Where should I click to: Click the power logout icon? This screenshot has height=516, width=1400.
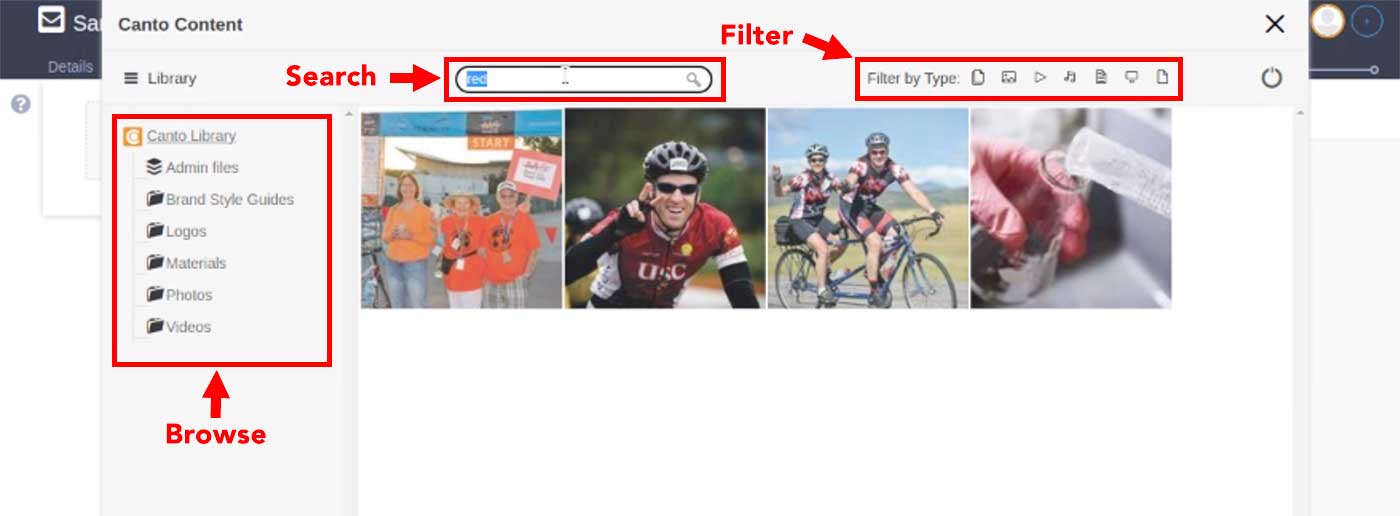[x=1271, y=78]
